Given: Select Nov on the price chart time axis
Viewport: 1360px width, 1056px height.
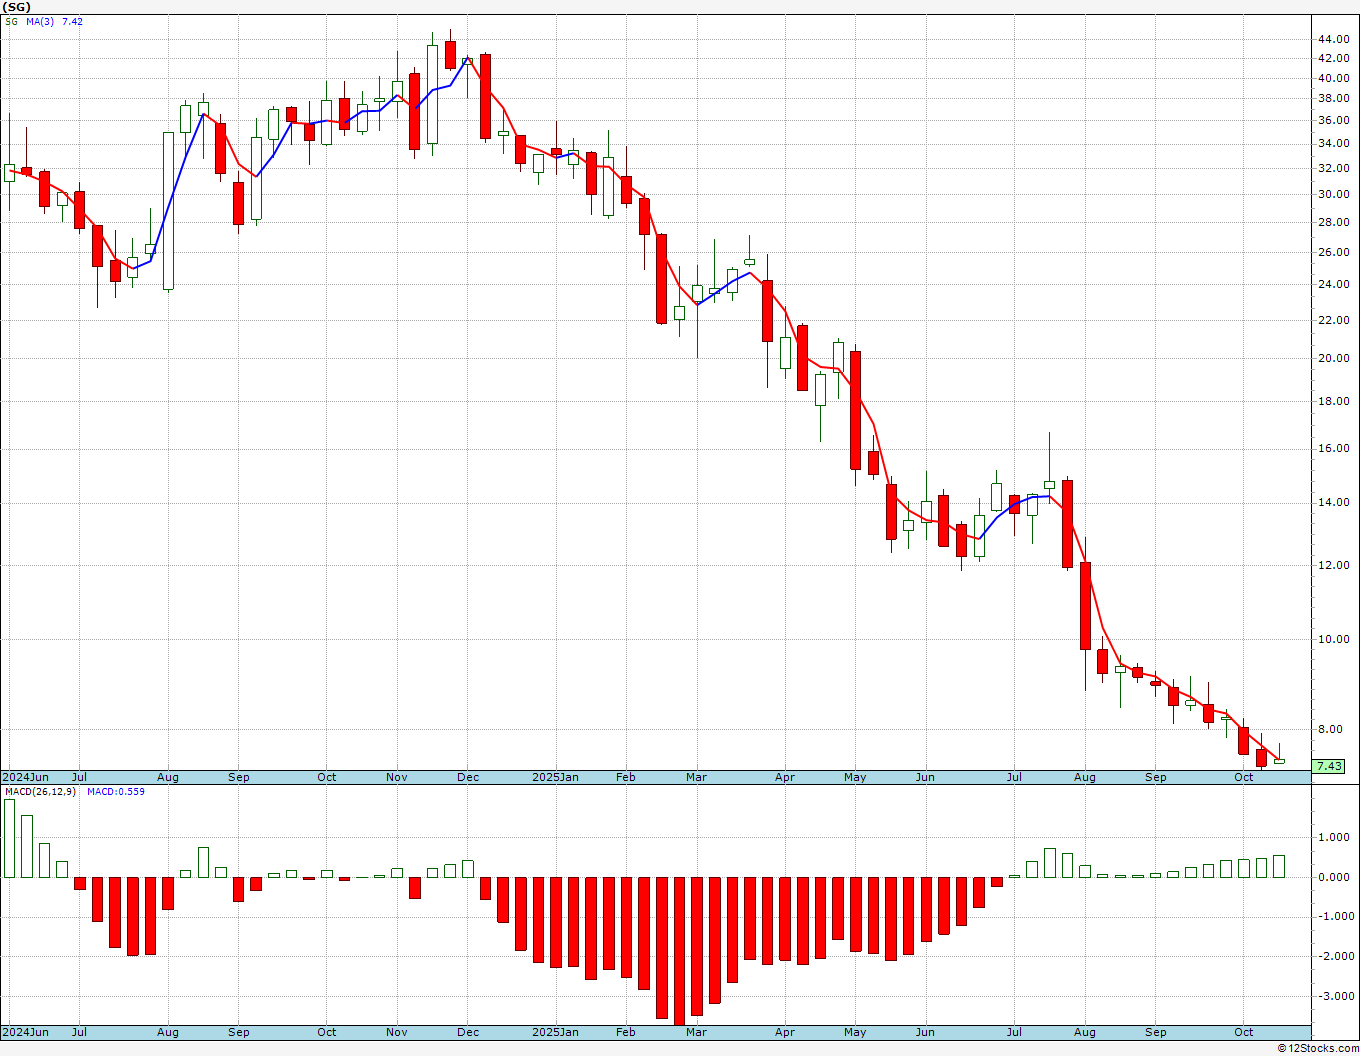Looking at the screenshot, I should point(397,777).
